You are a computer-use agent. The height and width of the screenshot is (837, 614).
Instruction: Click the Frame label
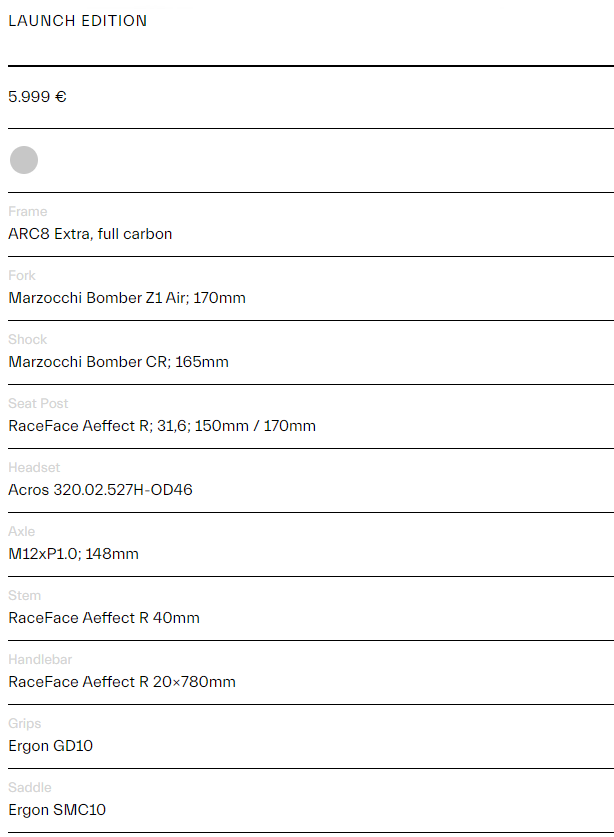click(x=28, y=211)
